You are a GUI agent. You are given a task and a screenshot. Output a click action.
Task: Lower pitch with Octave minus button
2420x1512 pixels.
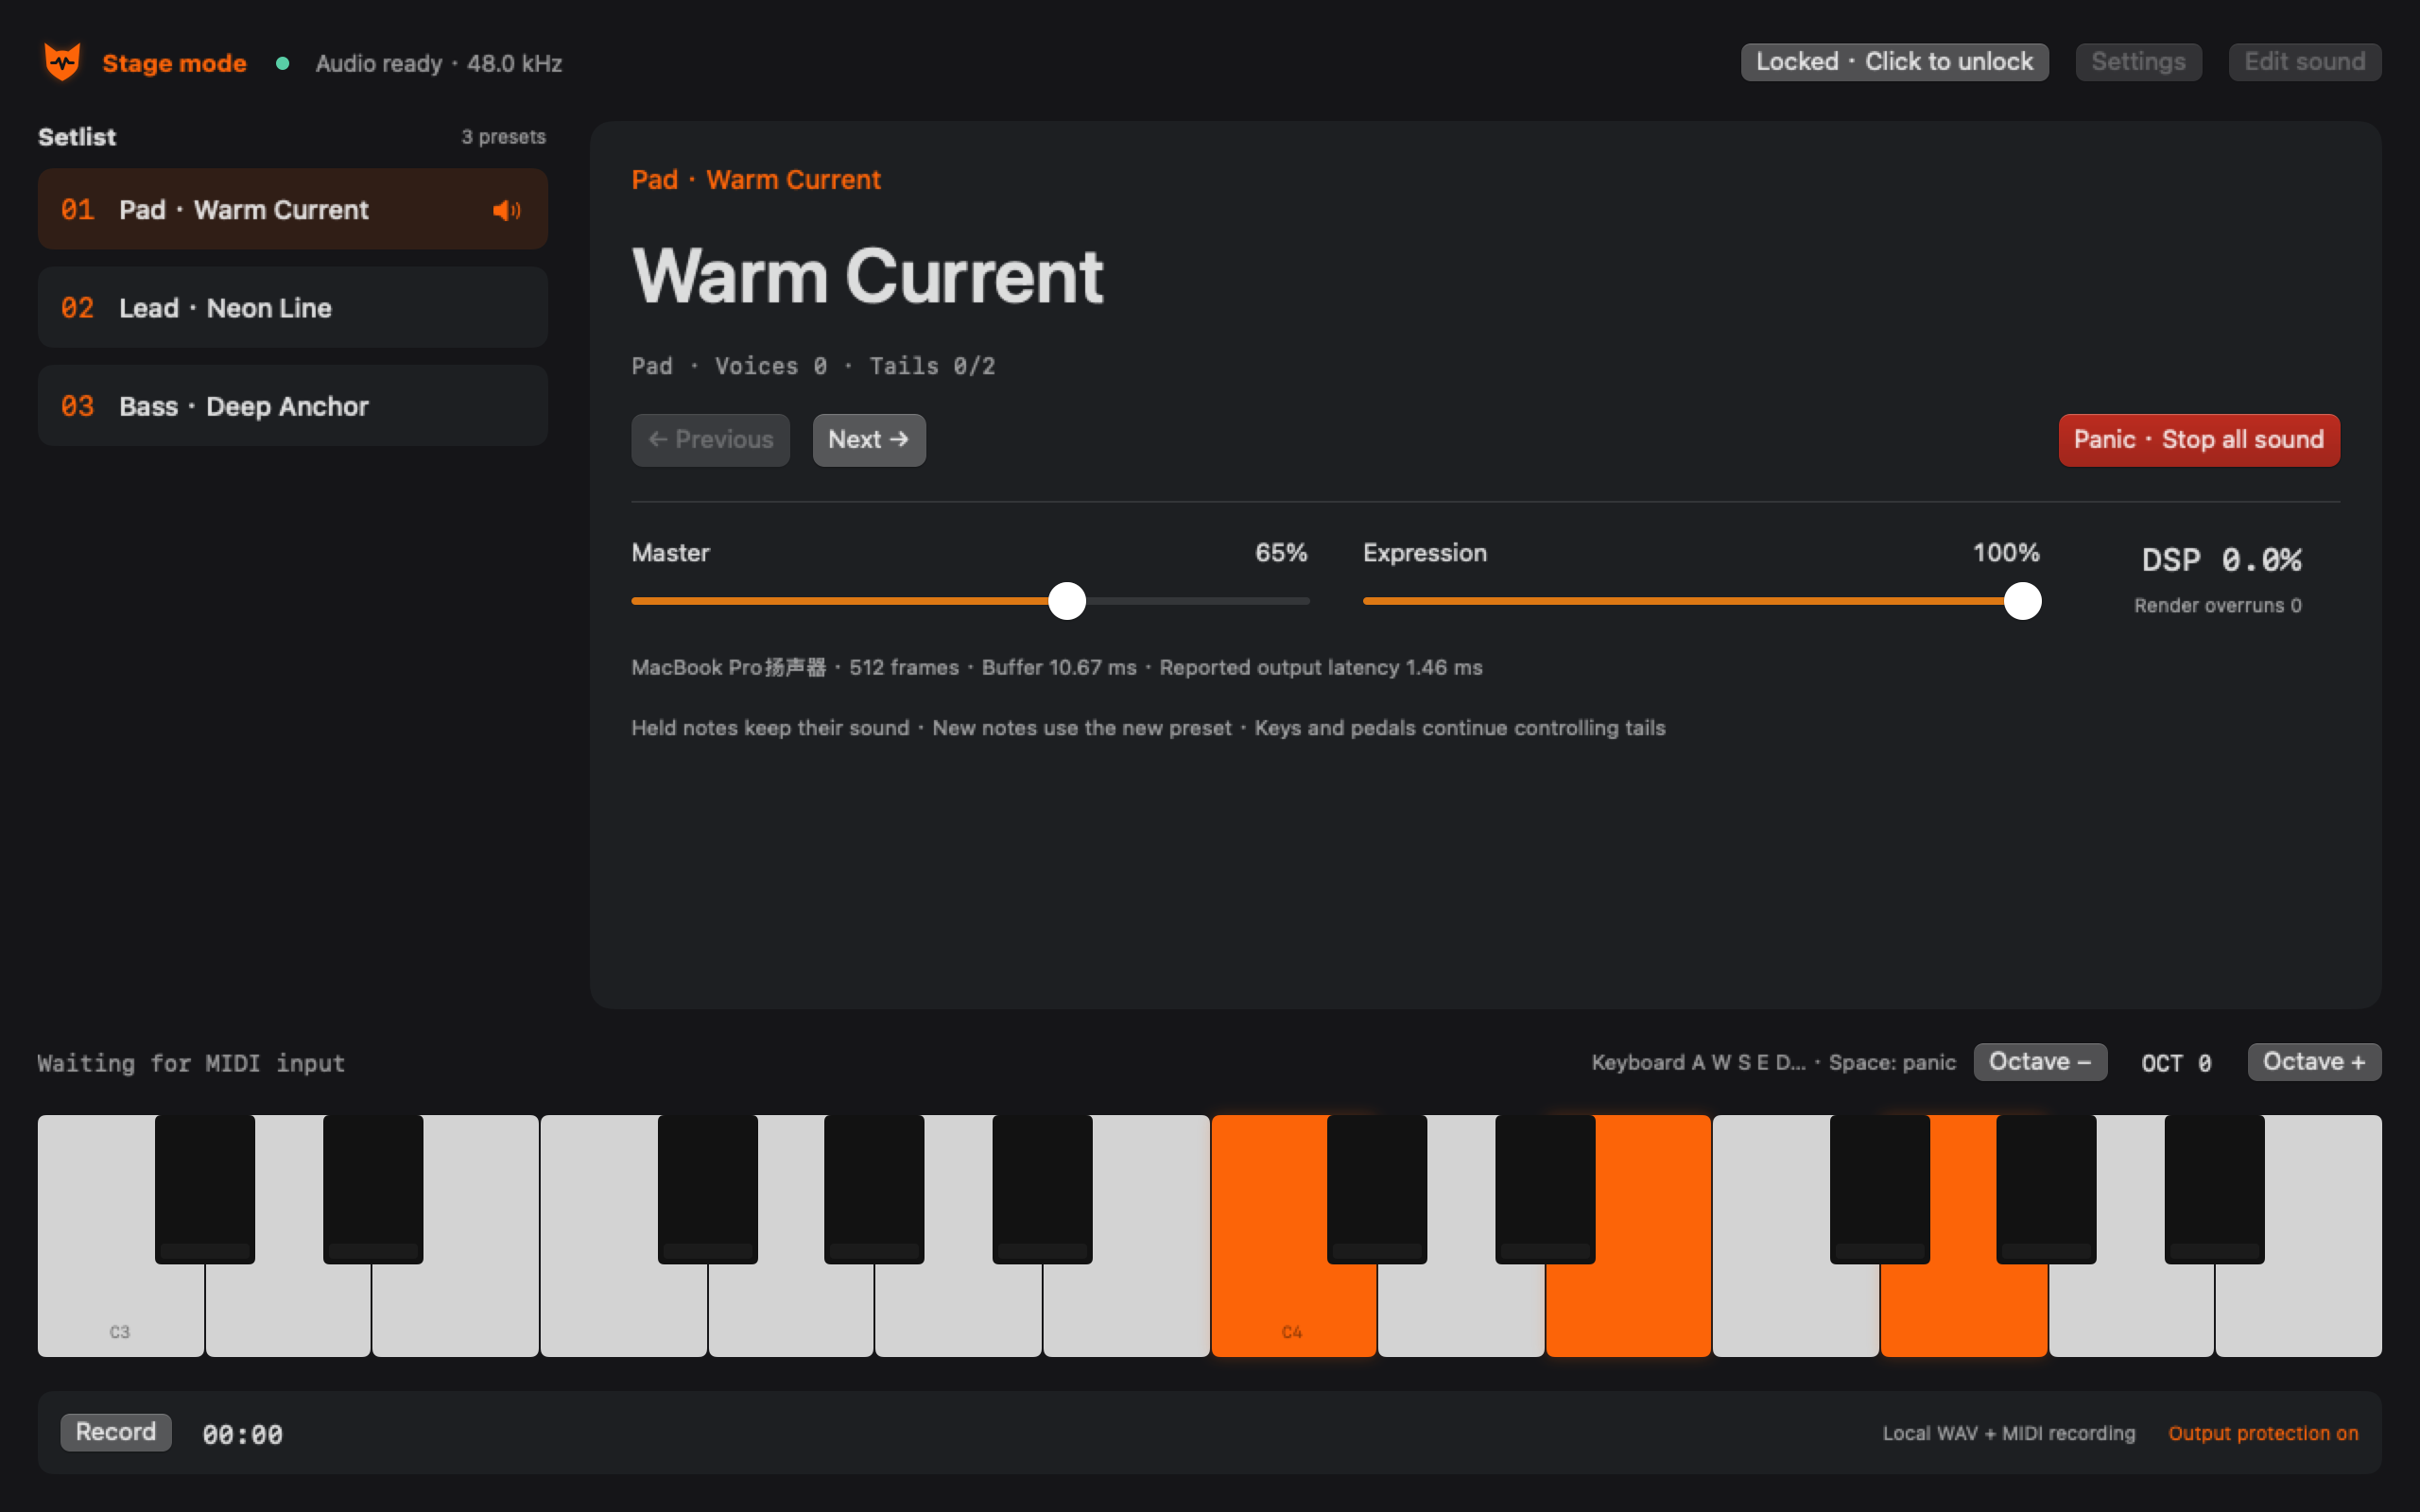point(2040,1062)
